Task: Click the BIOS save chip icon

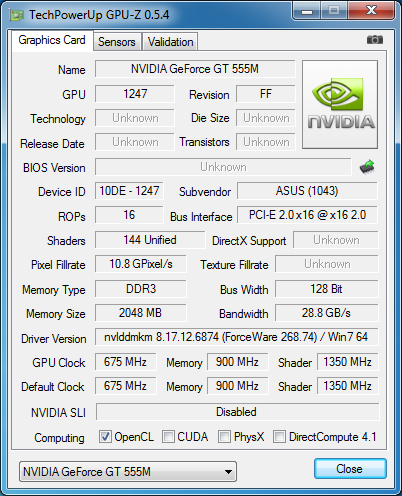Action: point(367,167)
